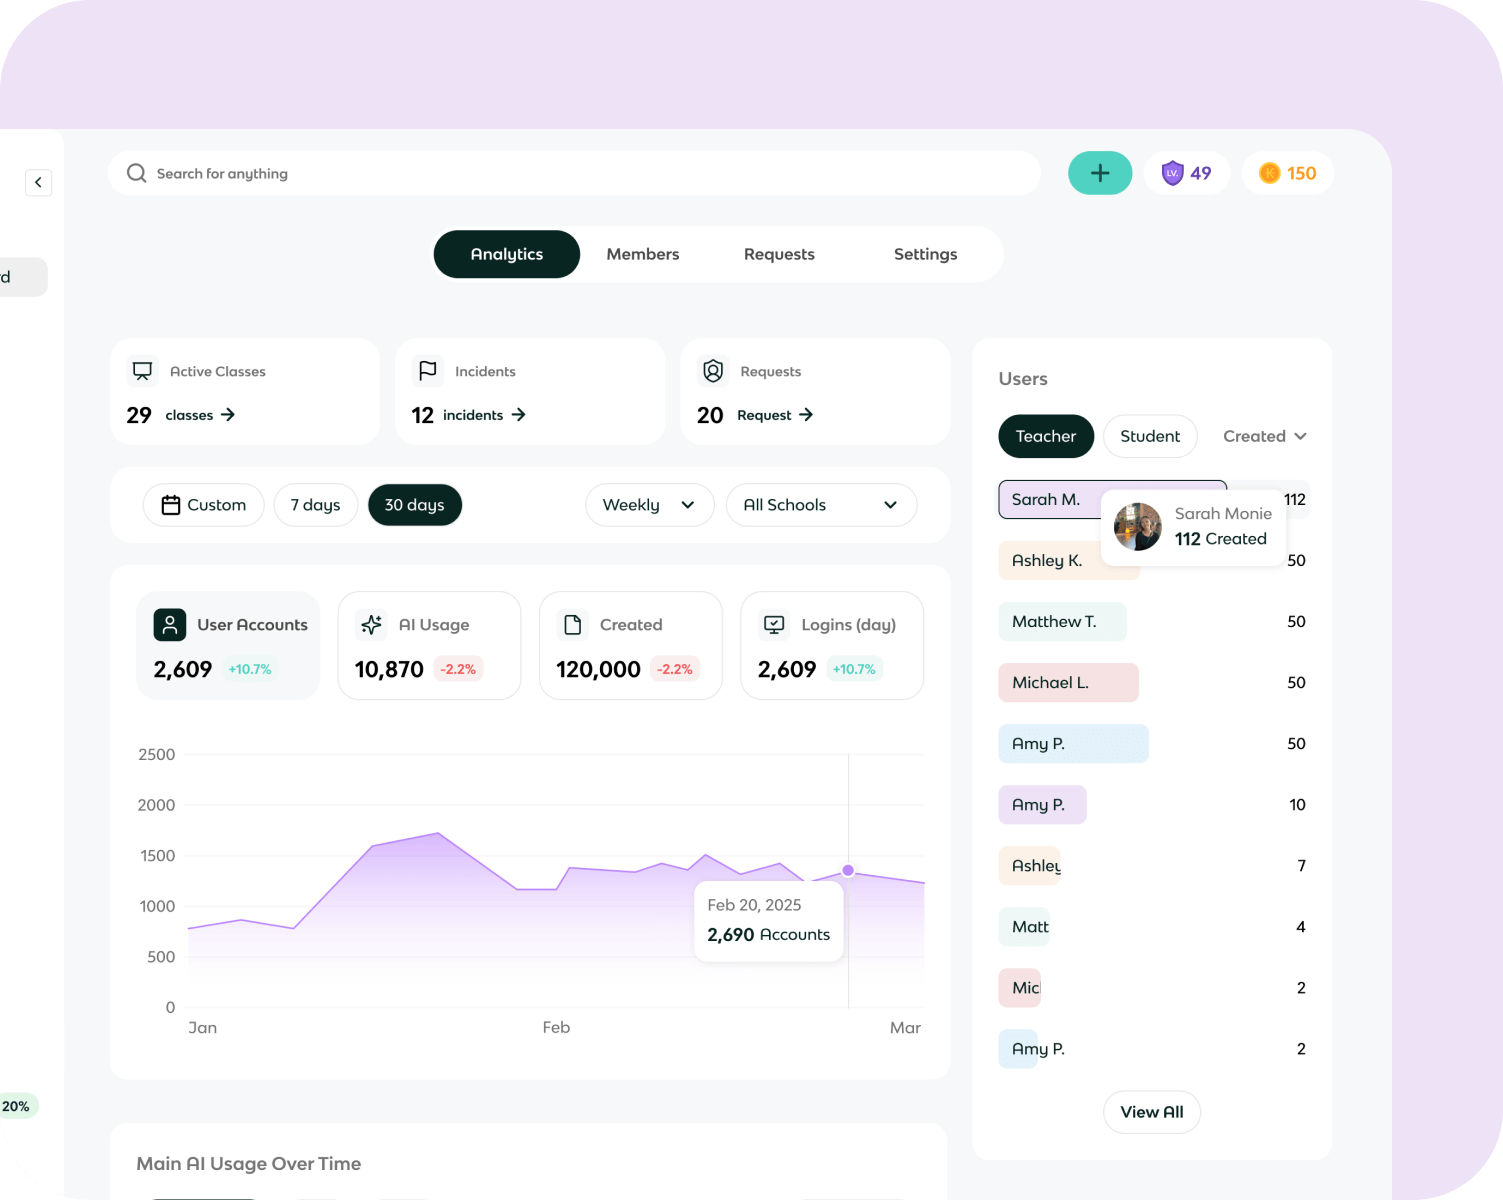This screenshot has width=1503, height=1200.
Task: Click the green plus add button
Action: (1099, 173)
